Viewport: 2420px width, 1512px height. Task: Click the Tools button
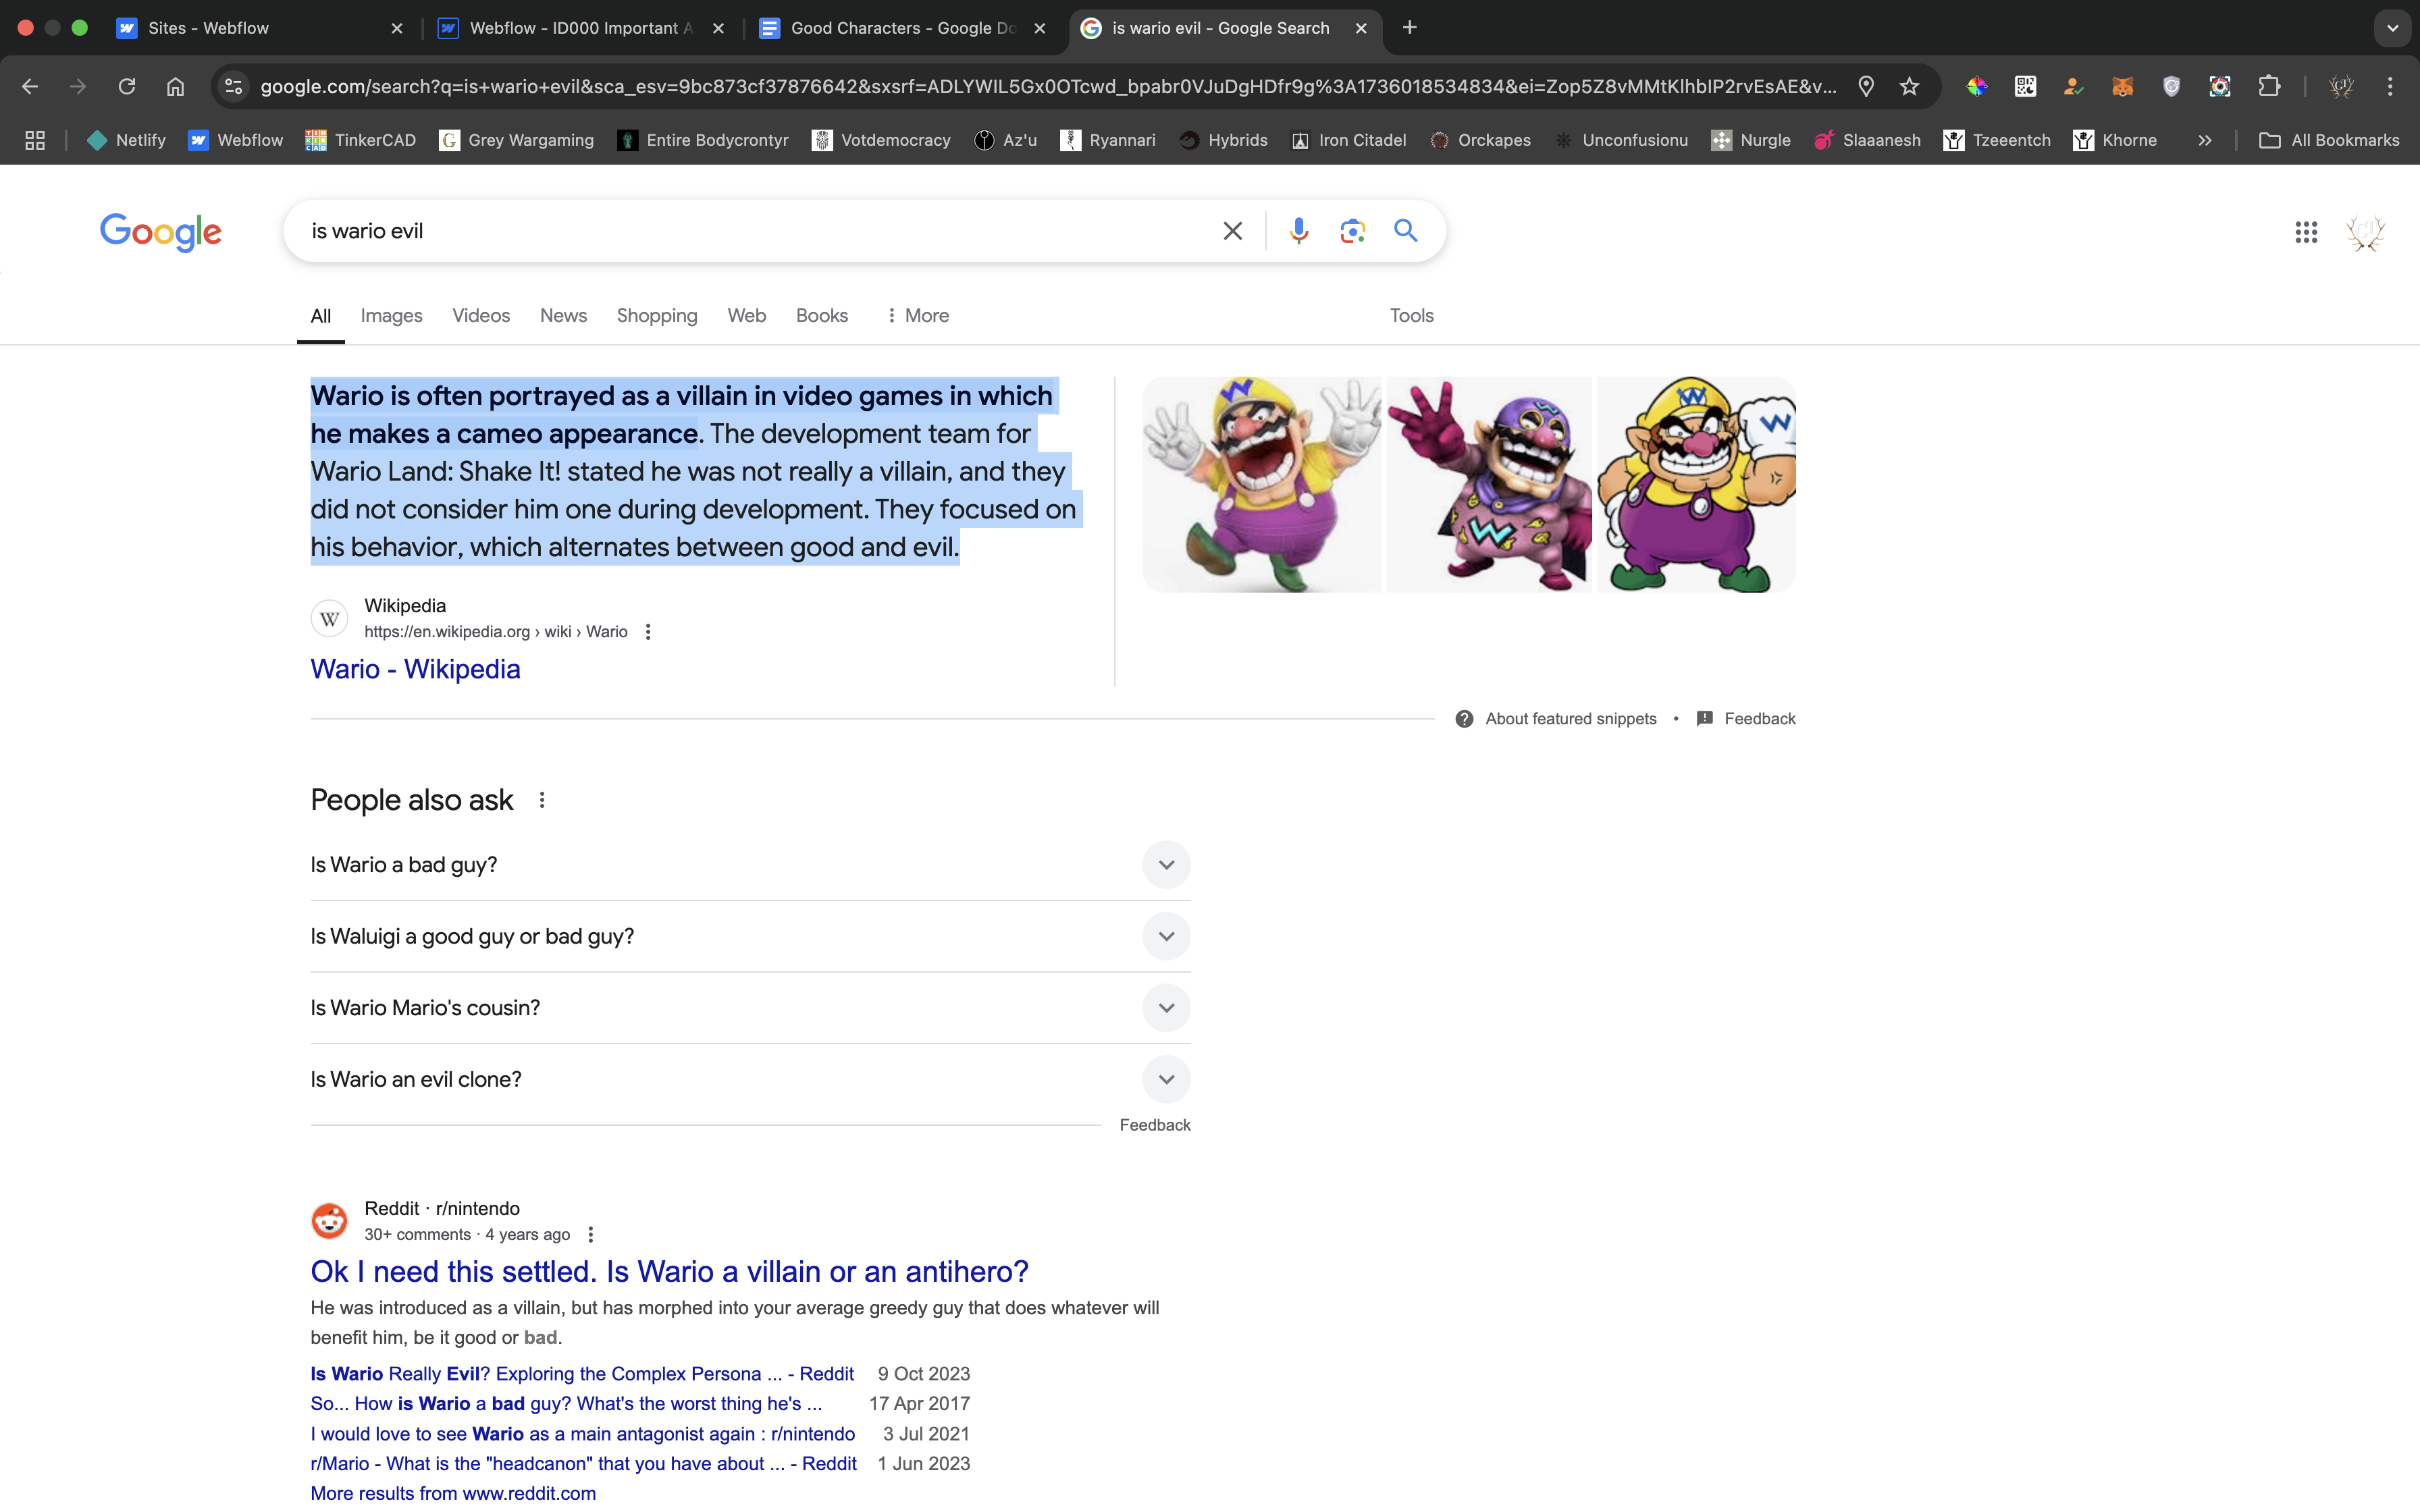1411,315
